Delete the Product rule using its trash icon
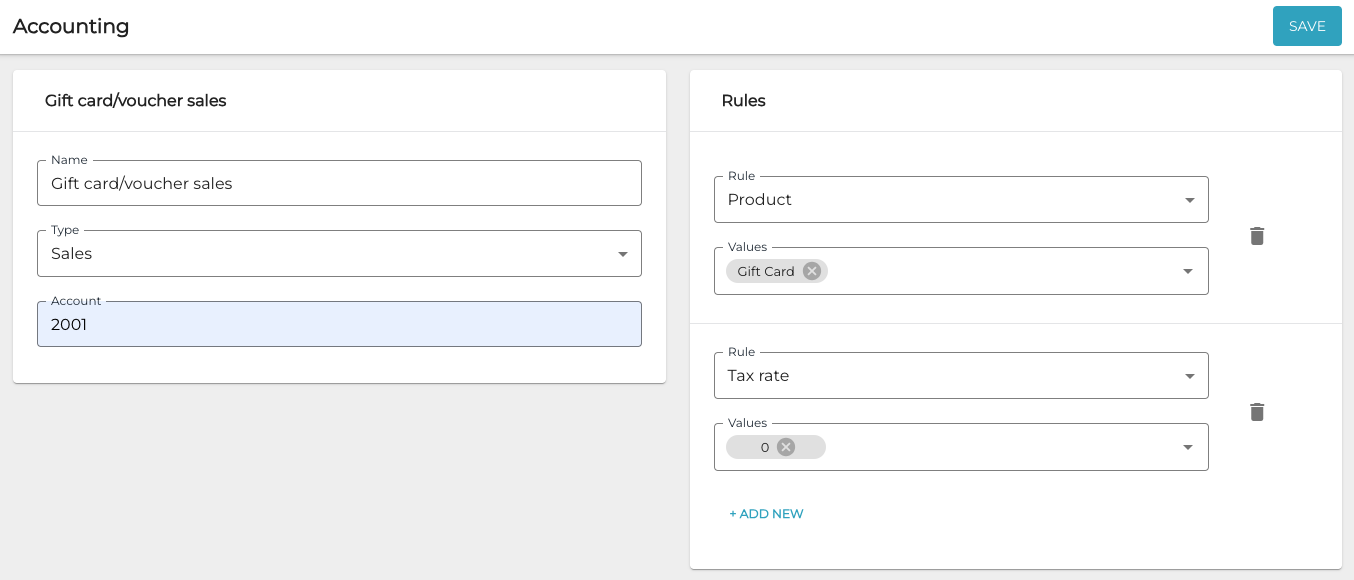Image resolution: width=1354 pixels, height=580 pixels. click(1257, 236)
